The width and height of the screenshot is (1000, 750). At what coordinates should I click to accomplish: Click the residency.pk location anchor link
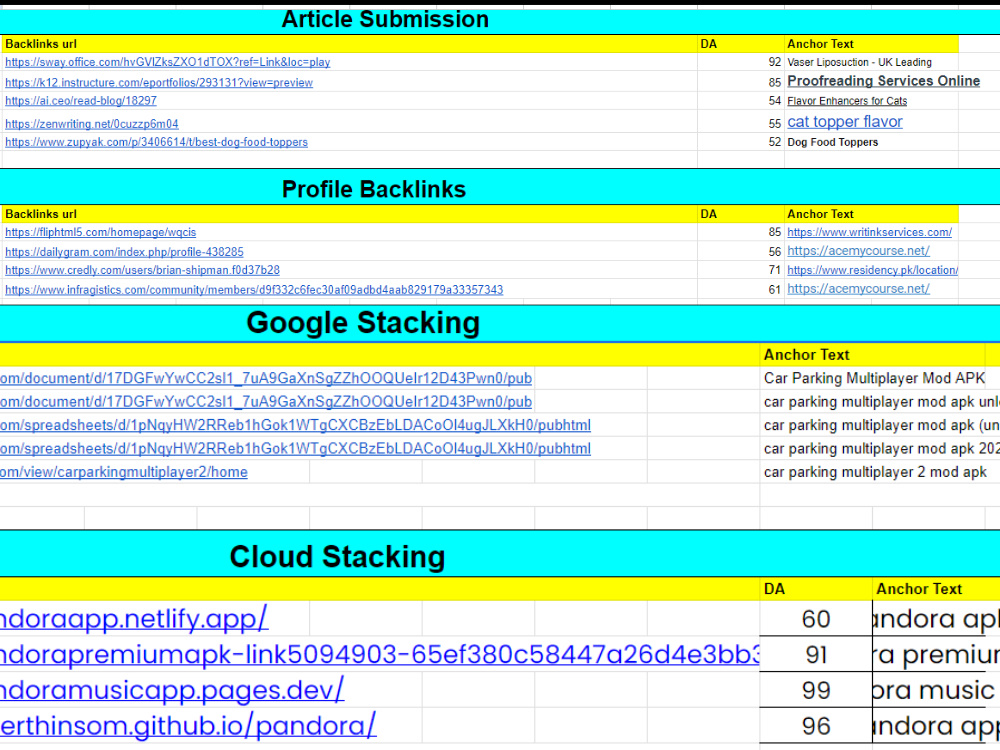pyautogui.click(x=872, y=270)
